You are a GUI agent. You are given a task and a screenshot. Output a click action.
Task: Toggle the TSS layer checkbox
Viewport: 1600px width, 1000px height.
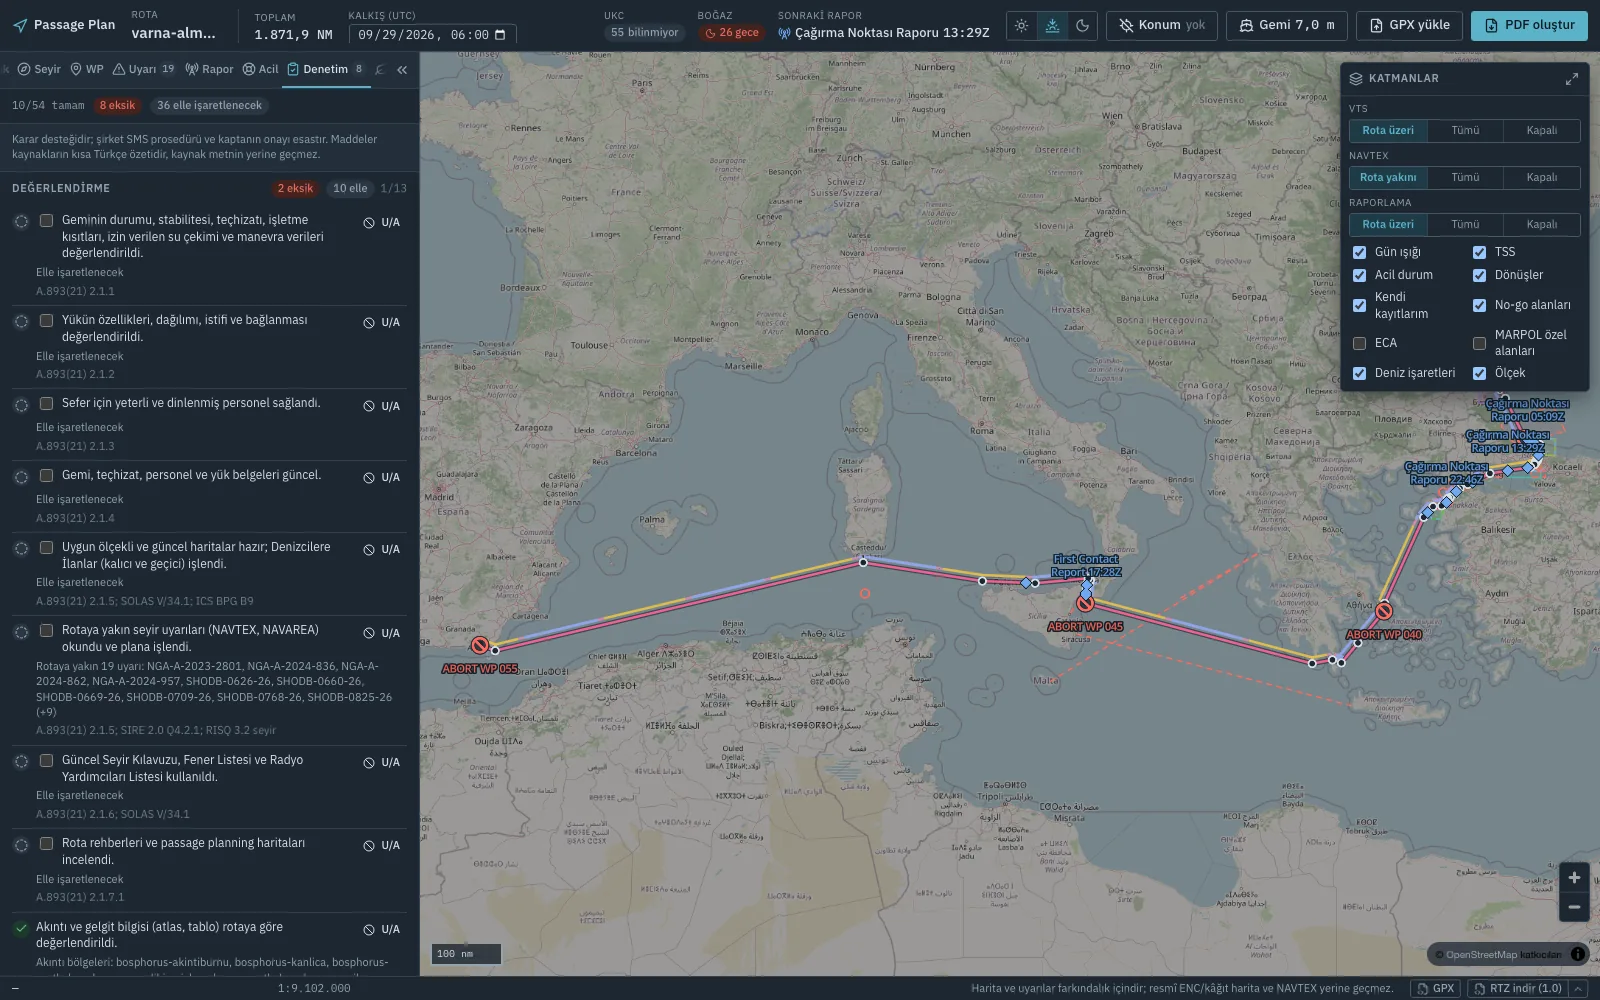1479,252
